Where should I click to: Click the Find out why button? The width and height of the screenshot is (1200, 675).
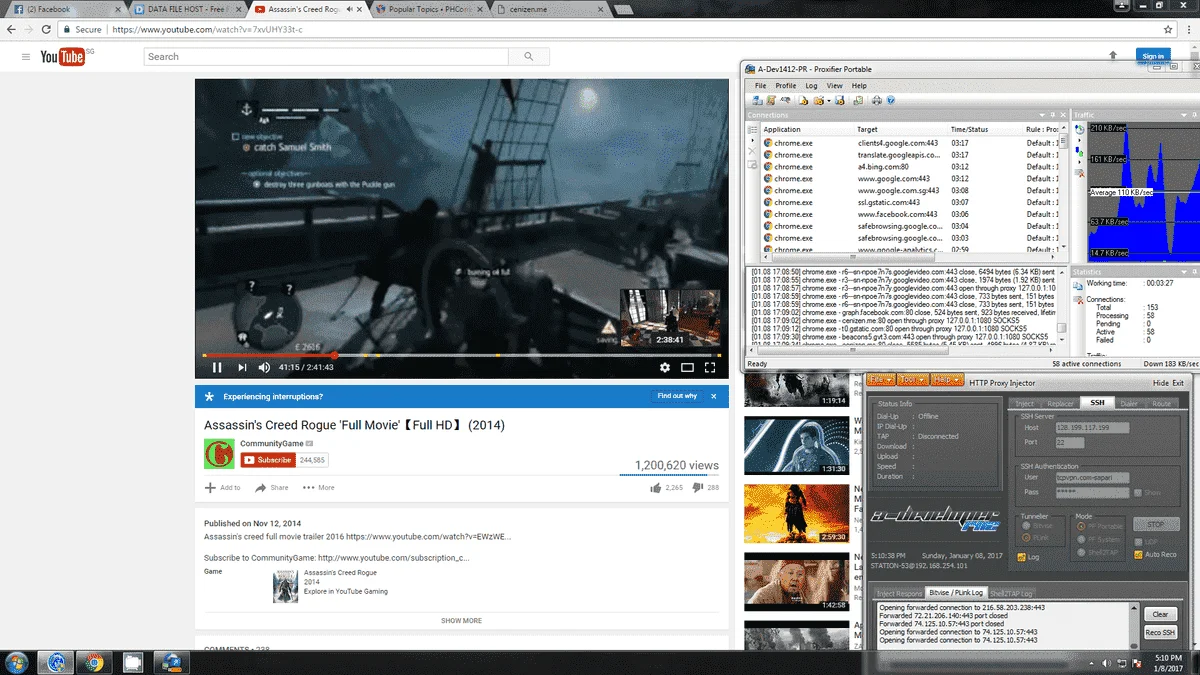(677, 396)
